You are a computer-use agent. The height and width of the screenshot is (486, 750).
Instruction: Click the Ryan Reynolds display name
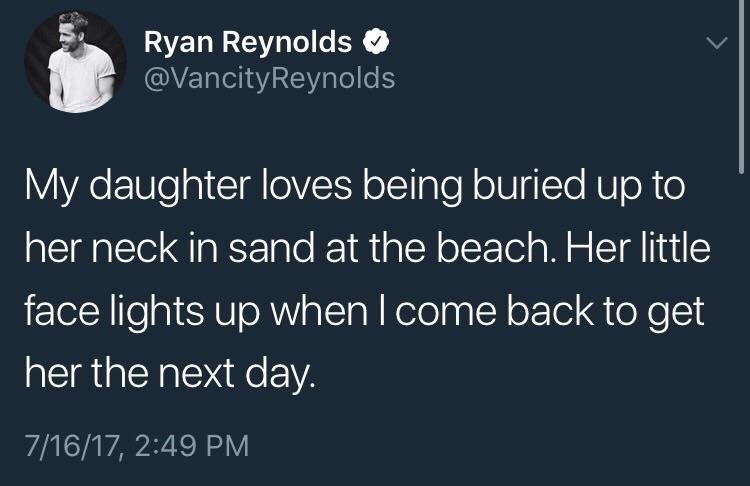[247, 42]
